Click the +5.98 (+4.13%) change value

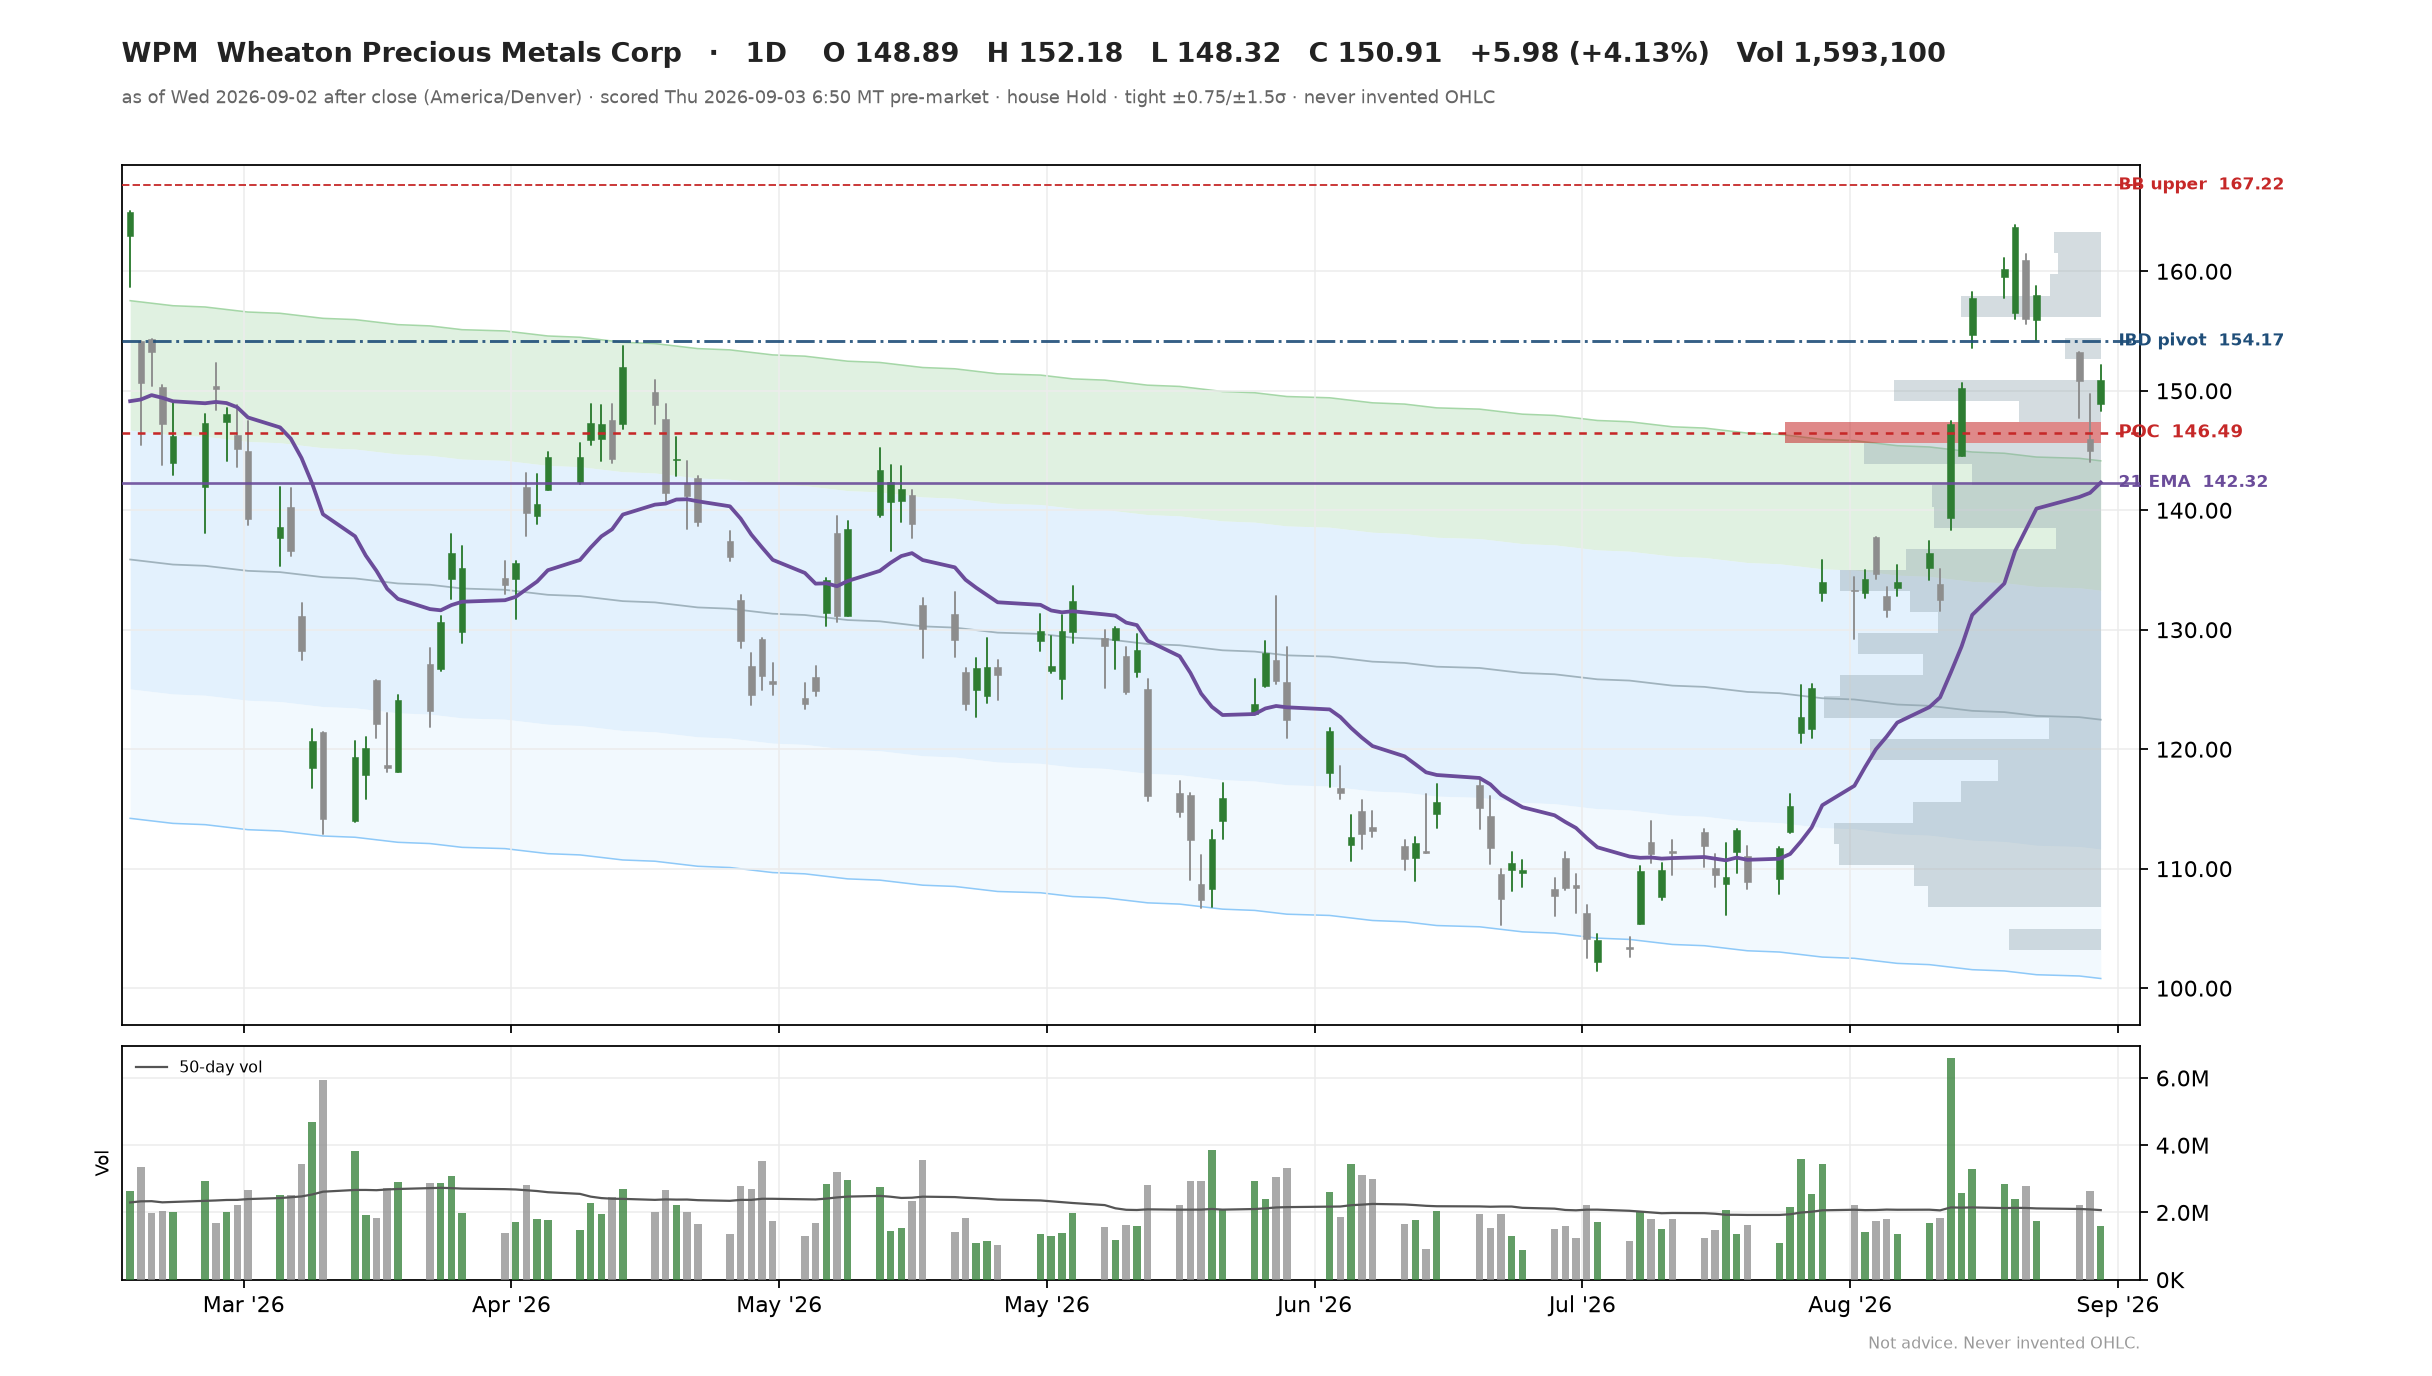[x=1589, y=53]
